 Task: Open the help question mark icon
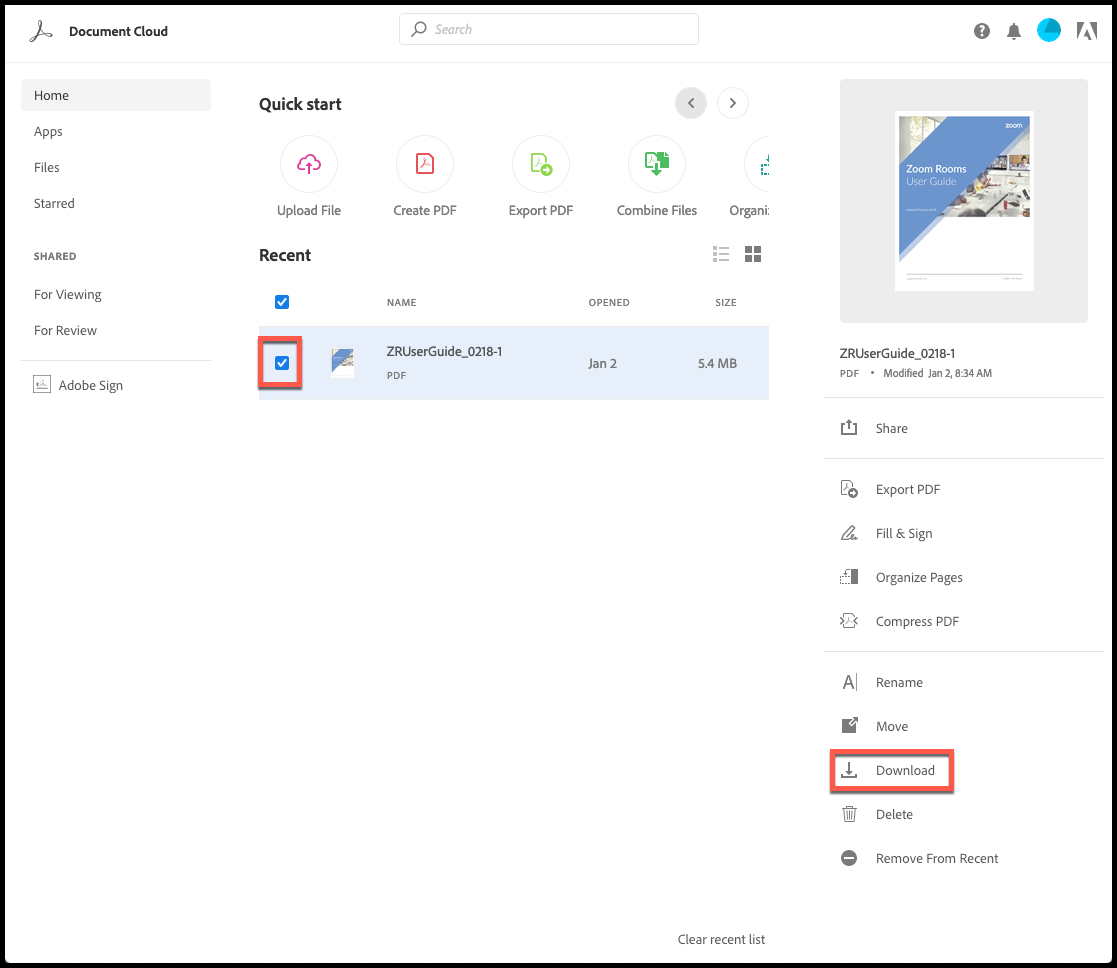click(x=982, y=31)
